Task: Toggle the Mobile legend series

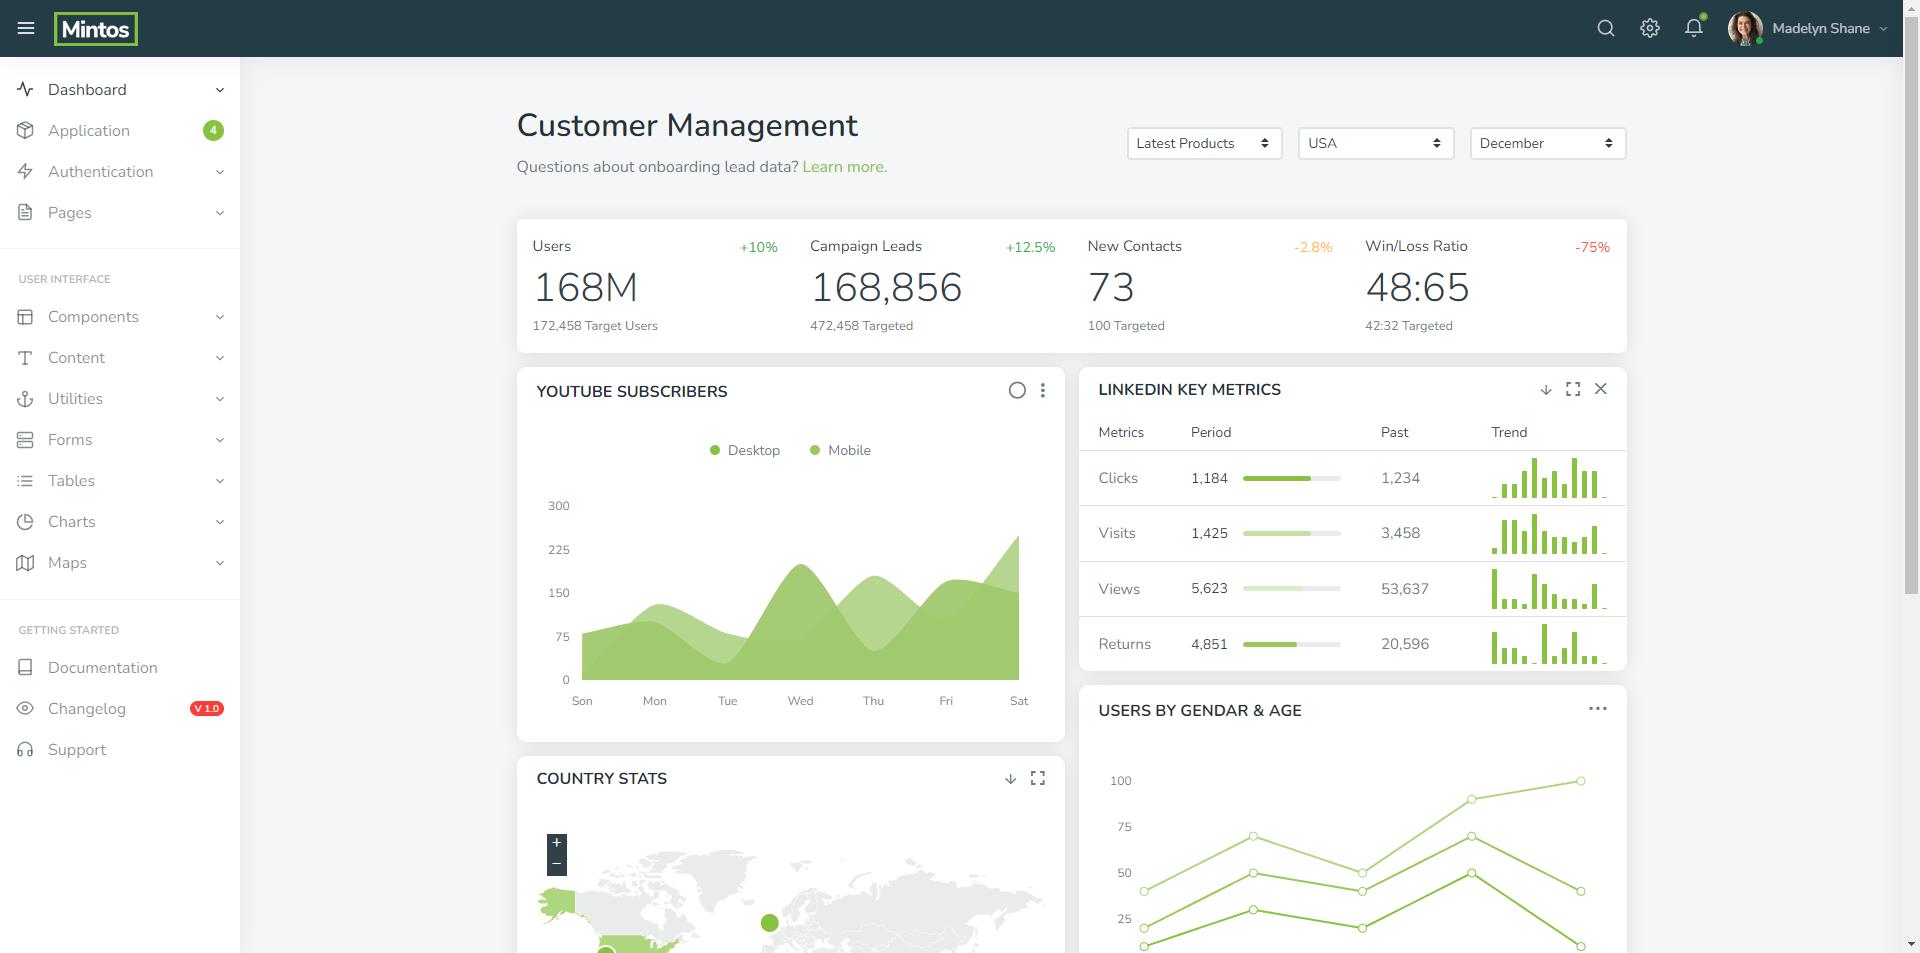Action: click(x=840, y=451)
